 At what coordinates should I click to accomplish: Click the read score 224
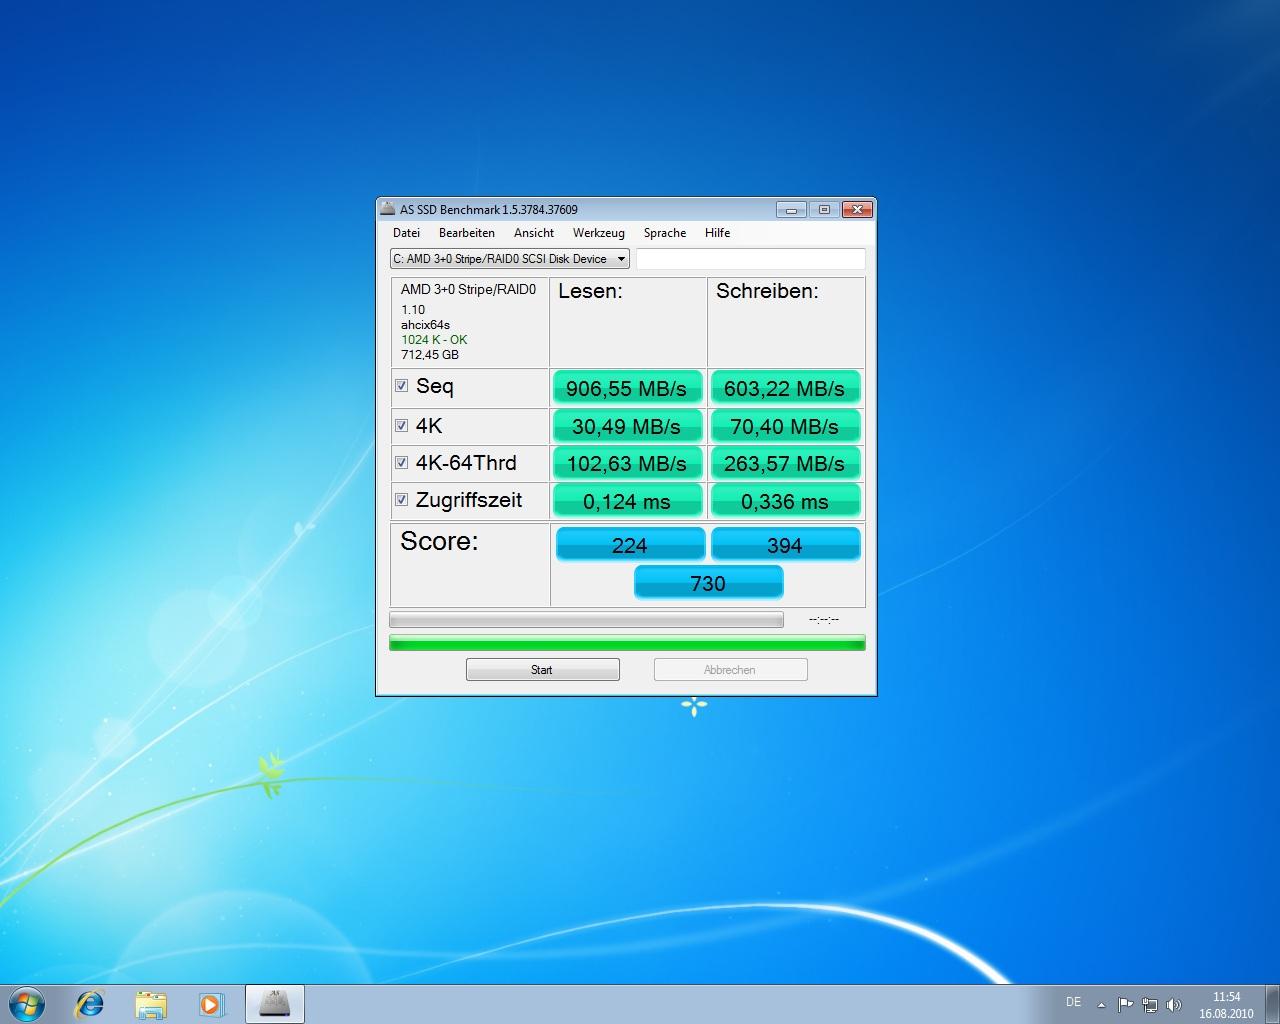[630, 544]
